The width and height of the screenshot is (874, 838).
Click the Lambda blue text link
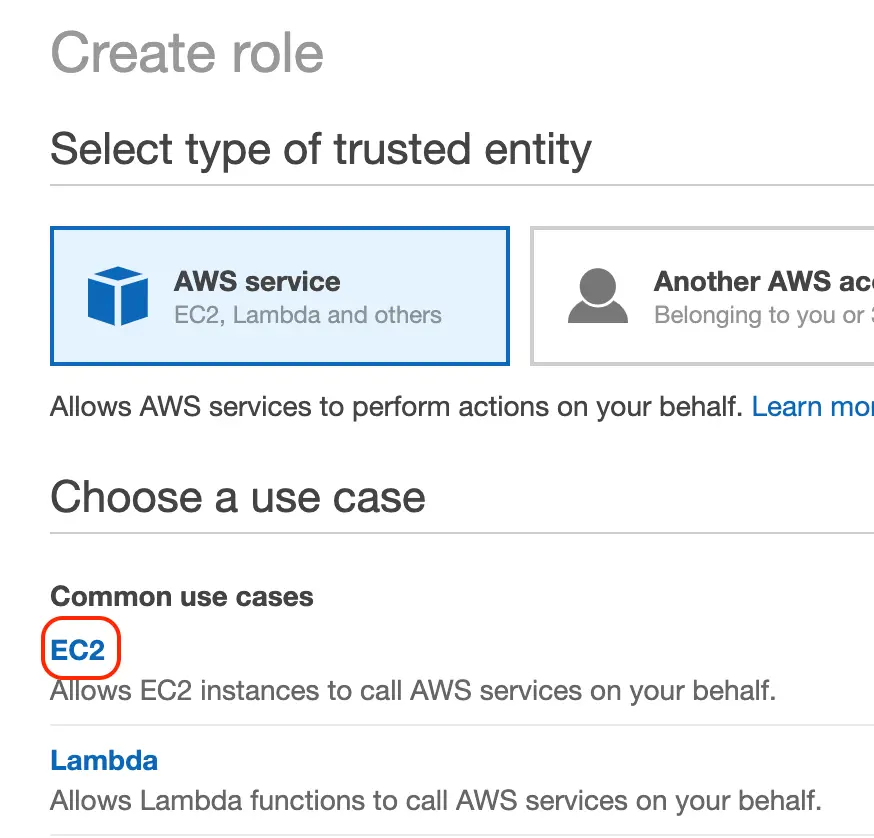pos(104,760)
